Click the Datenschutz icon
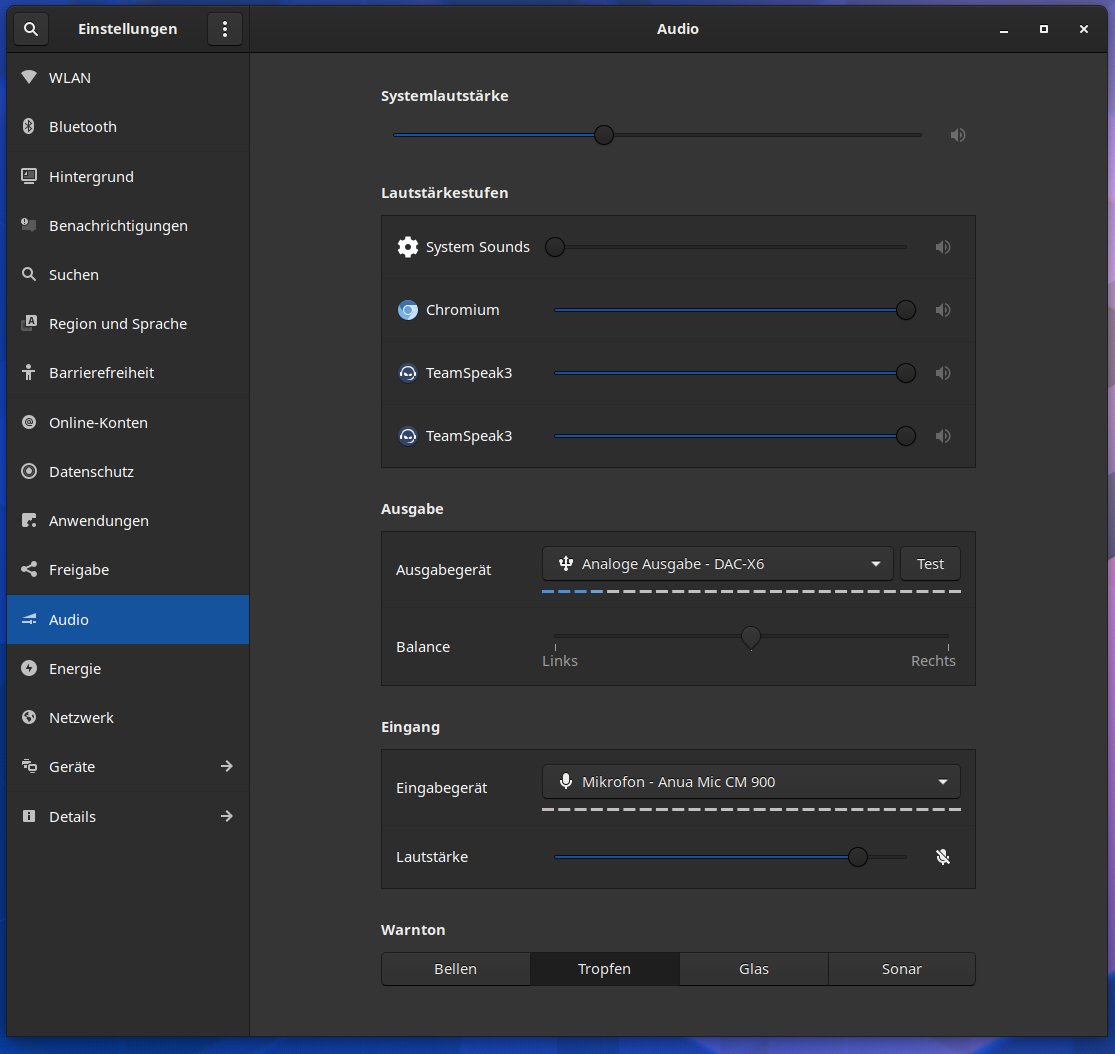1115x1054 pixels. click(28, 471)
